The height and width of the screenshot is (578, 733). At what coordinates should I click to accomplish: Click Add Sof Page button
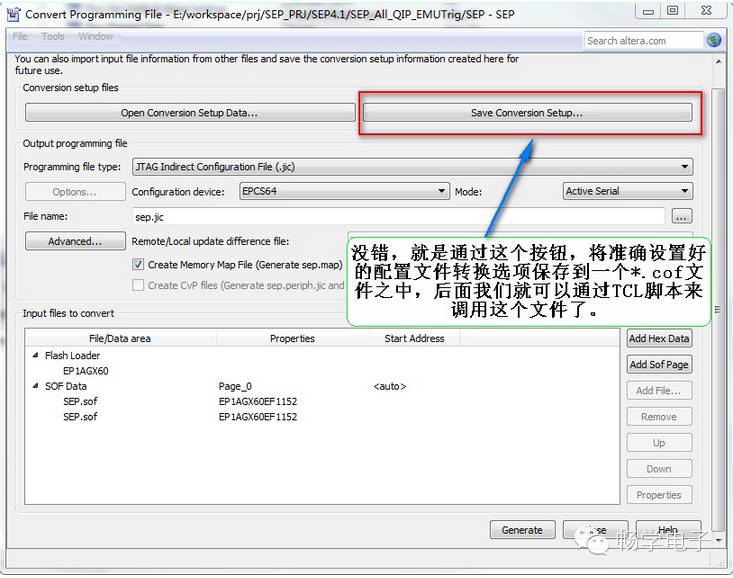coord(659,364)
